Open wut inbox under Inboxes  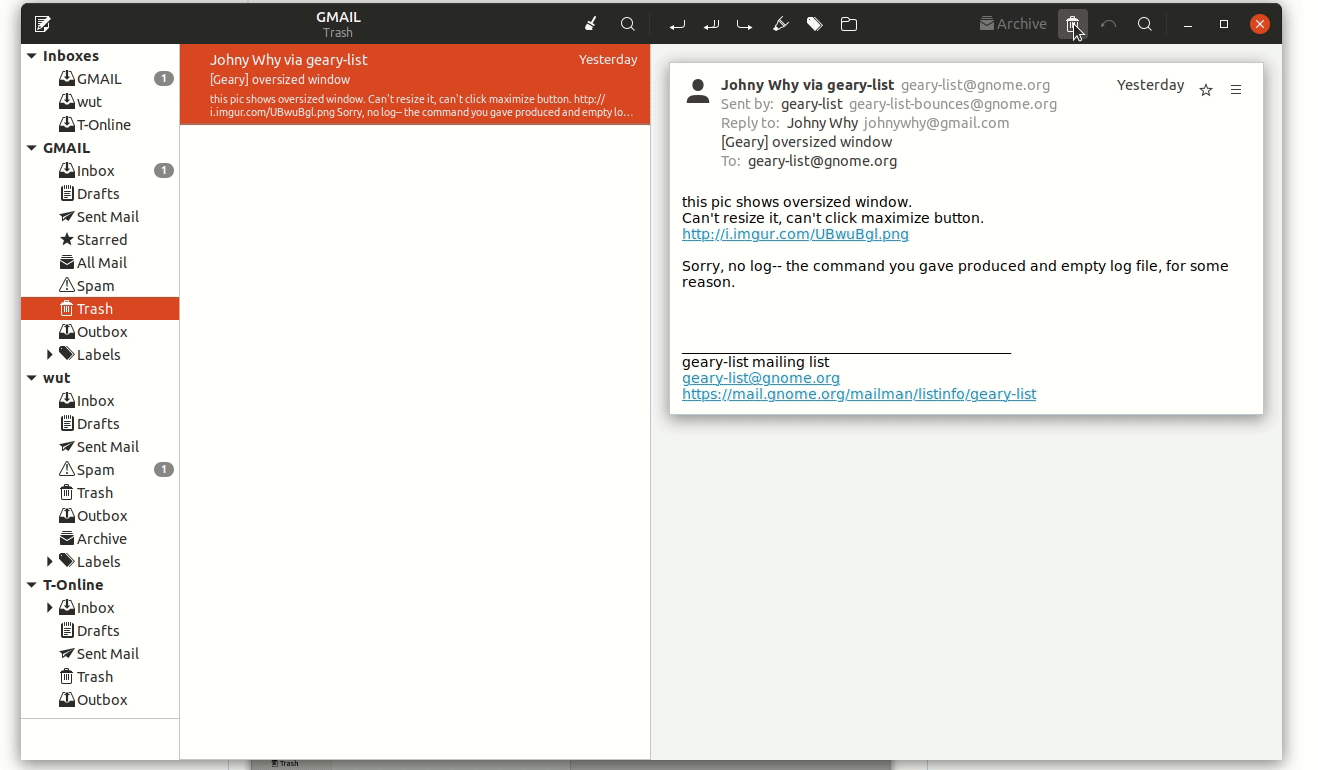(x=100, y=102)
